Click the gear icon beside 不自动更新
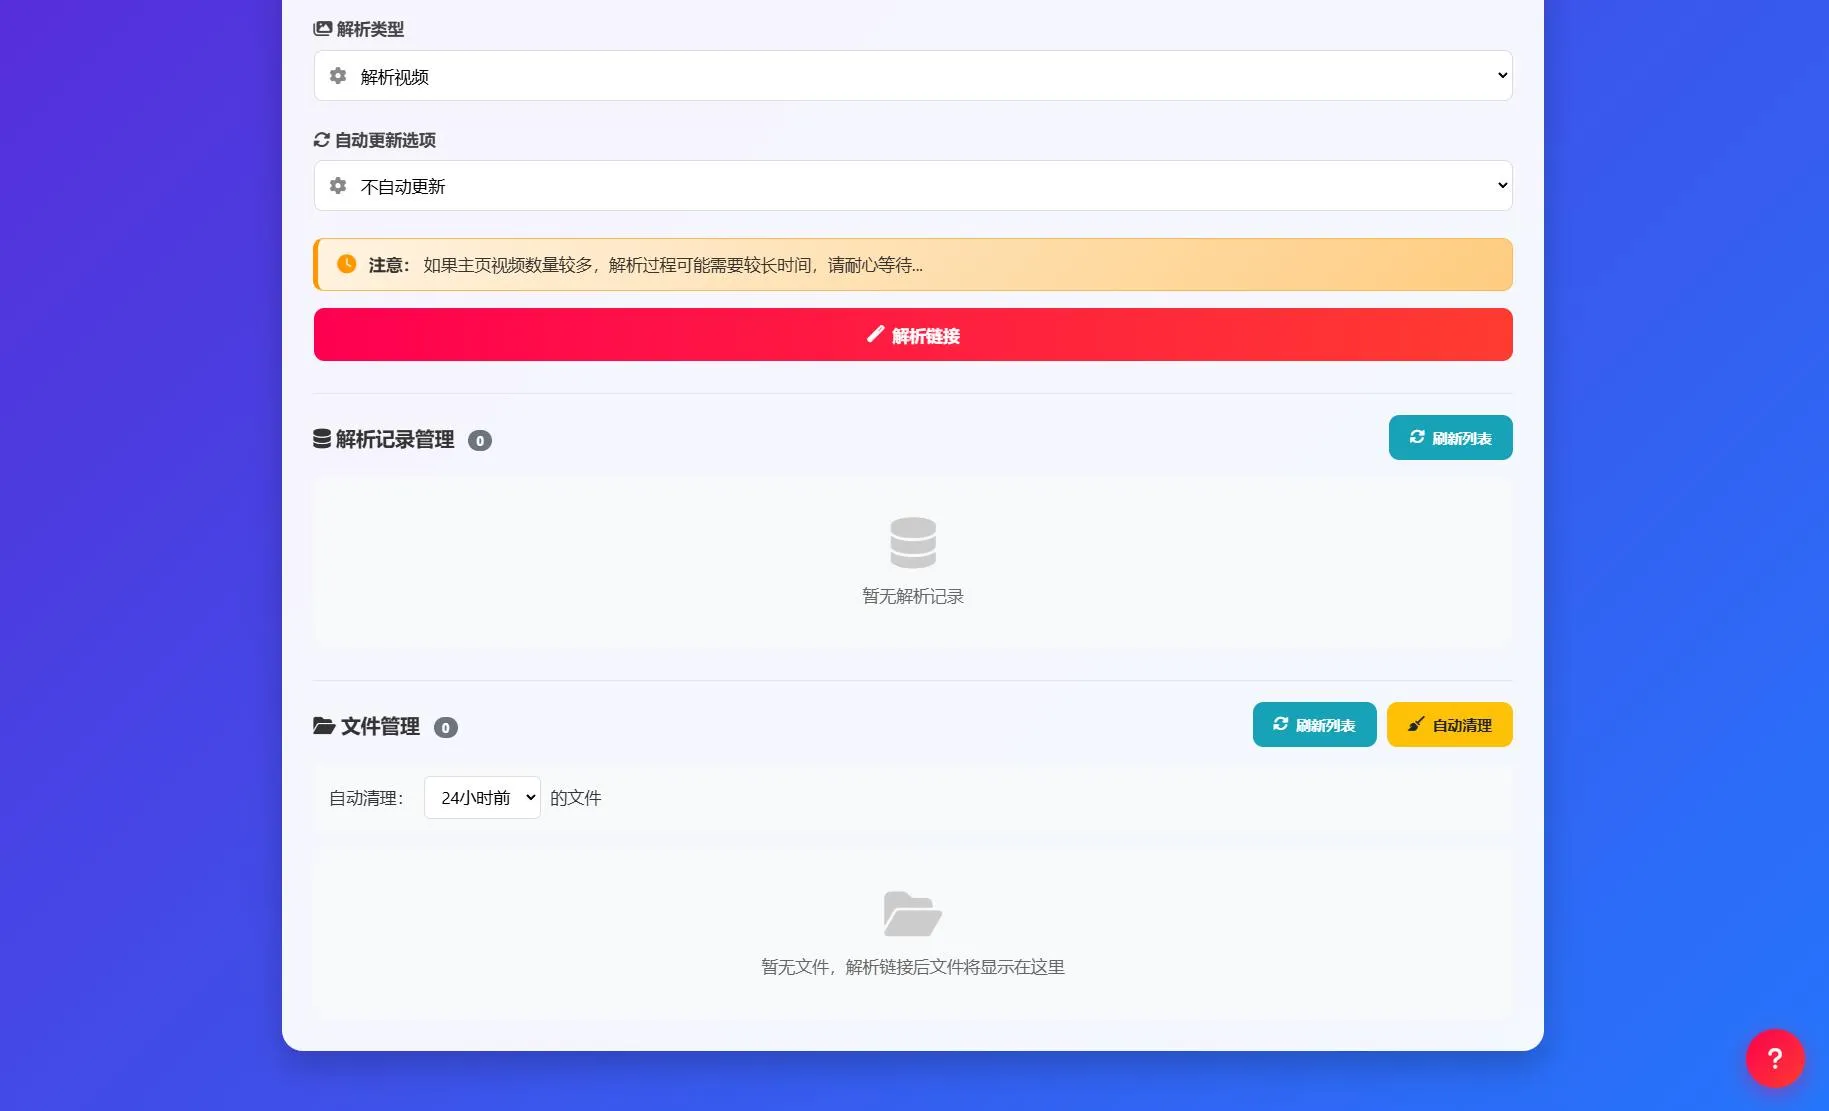 coord(338,186)
